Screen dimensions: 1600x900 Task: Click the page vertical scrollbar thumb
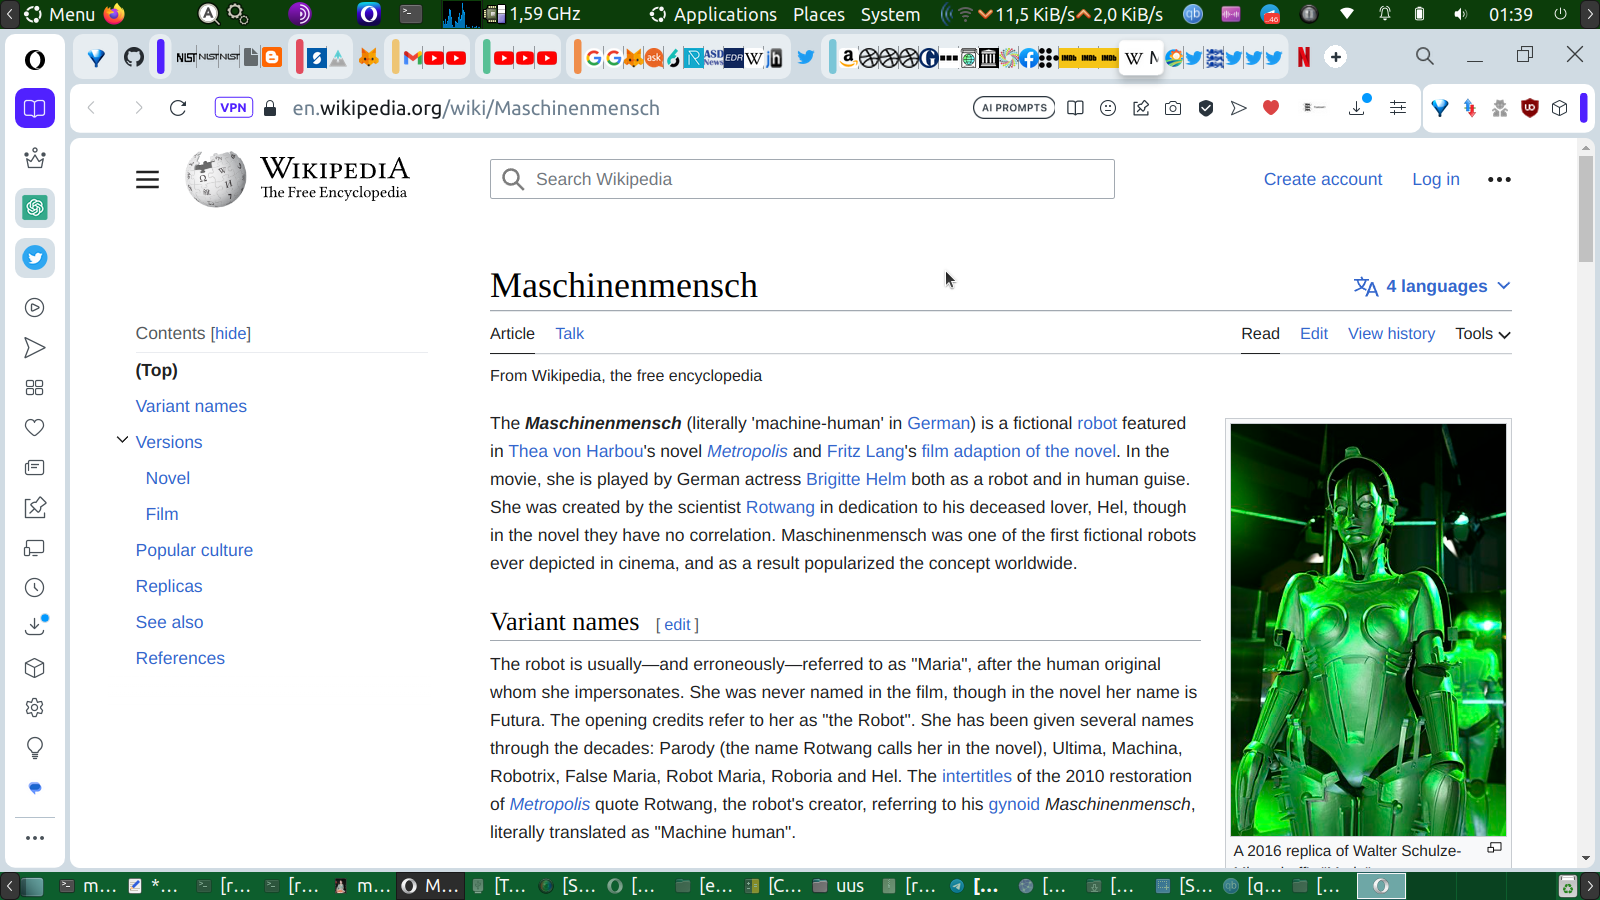[1586, 208]
